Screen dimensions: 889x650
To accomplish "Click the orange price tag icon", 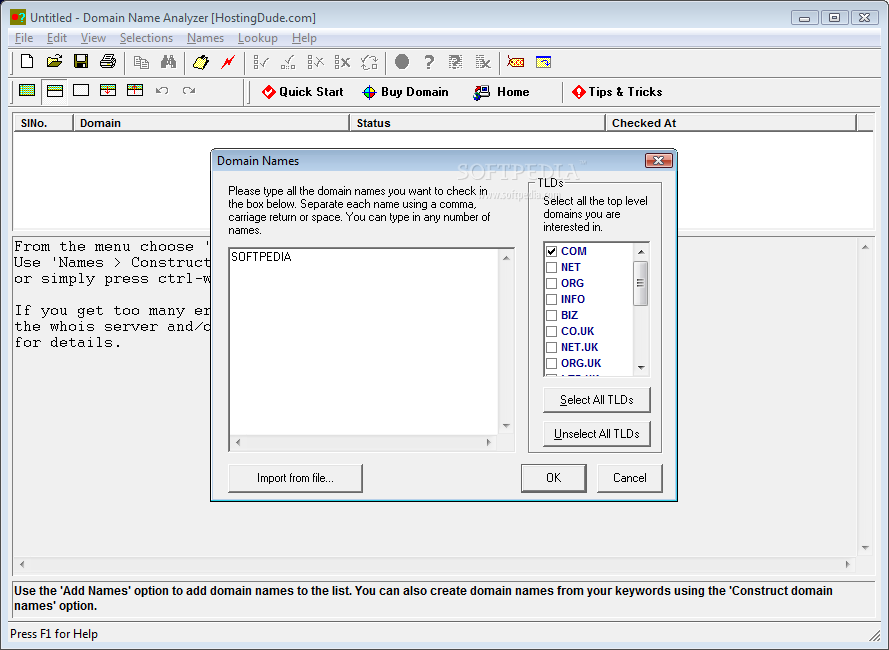I will click(515, 62).
